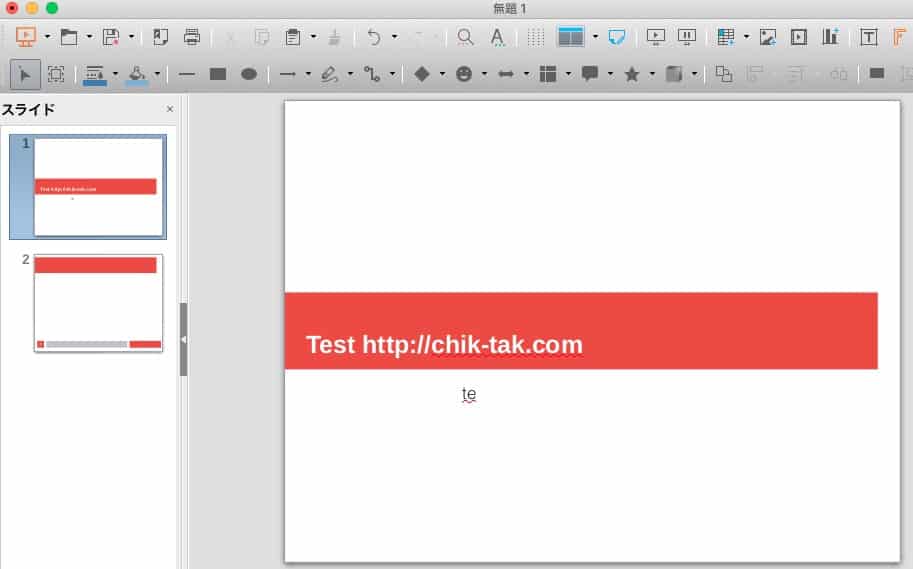
Task: Expand the Paste options dropdown arrow
Action: [x=313, y=37]
